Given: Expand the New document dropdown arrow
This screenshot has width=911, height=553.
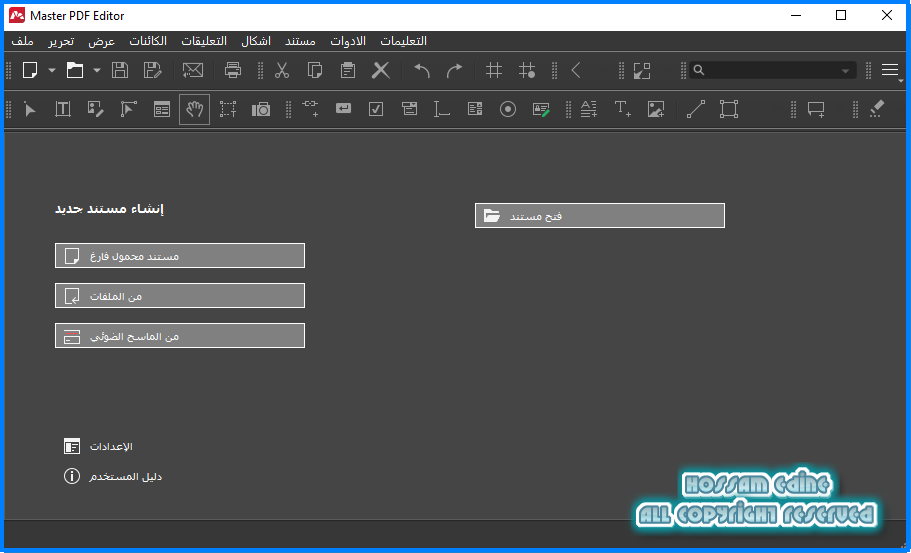Looking at the screenshot, I should 52,70.
